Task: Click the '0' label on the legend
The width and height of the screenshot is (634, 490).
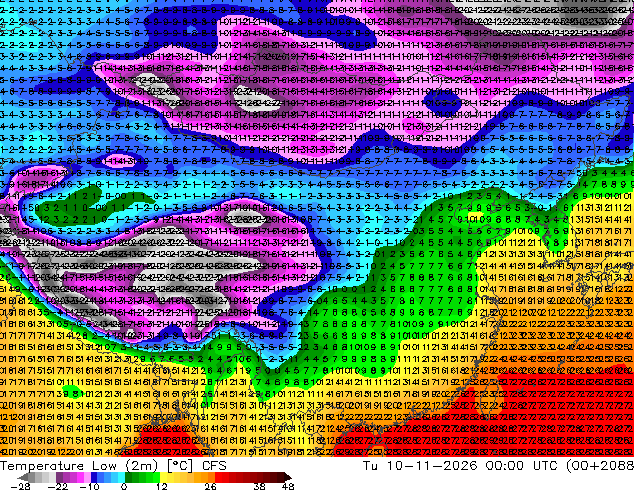Action: pyautogui.click(x=124, y=486)
